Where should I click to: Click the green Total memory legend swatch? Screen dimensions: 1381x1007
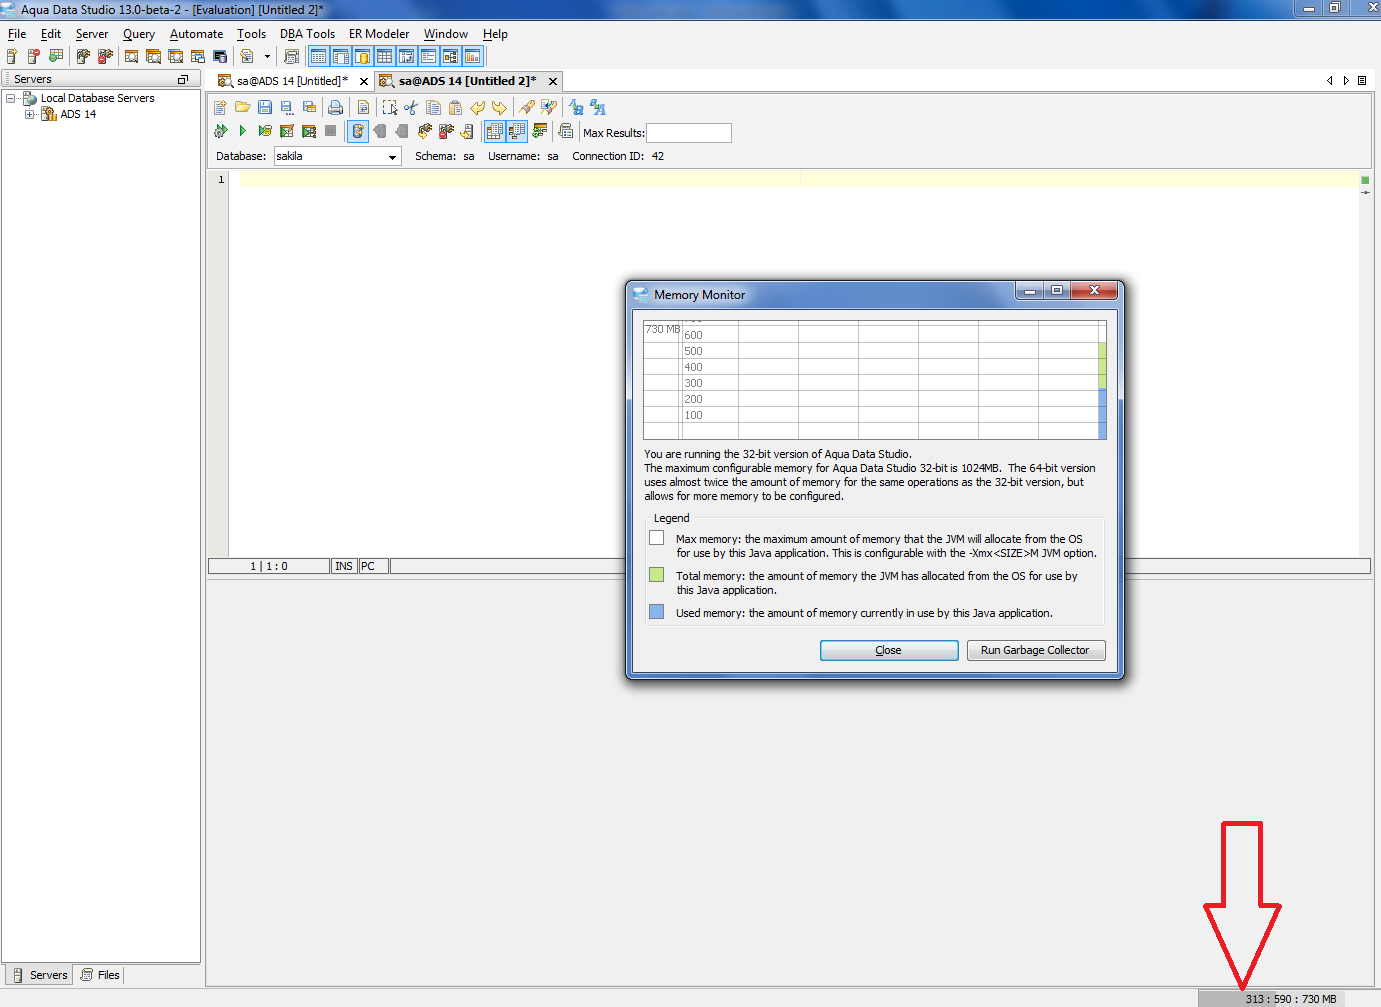pyautogui.click(x=656, y=575)
